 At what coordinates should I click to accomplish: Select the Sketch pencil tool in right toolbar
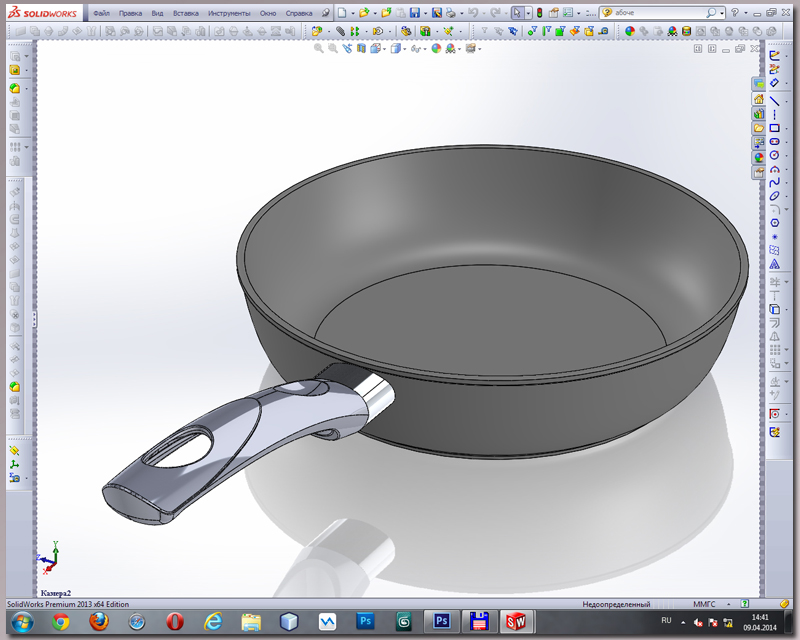(x=774, y=55)
